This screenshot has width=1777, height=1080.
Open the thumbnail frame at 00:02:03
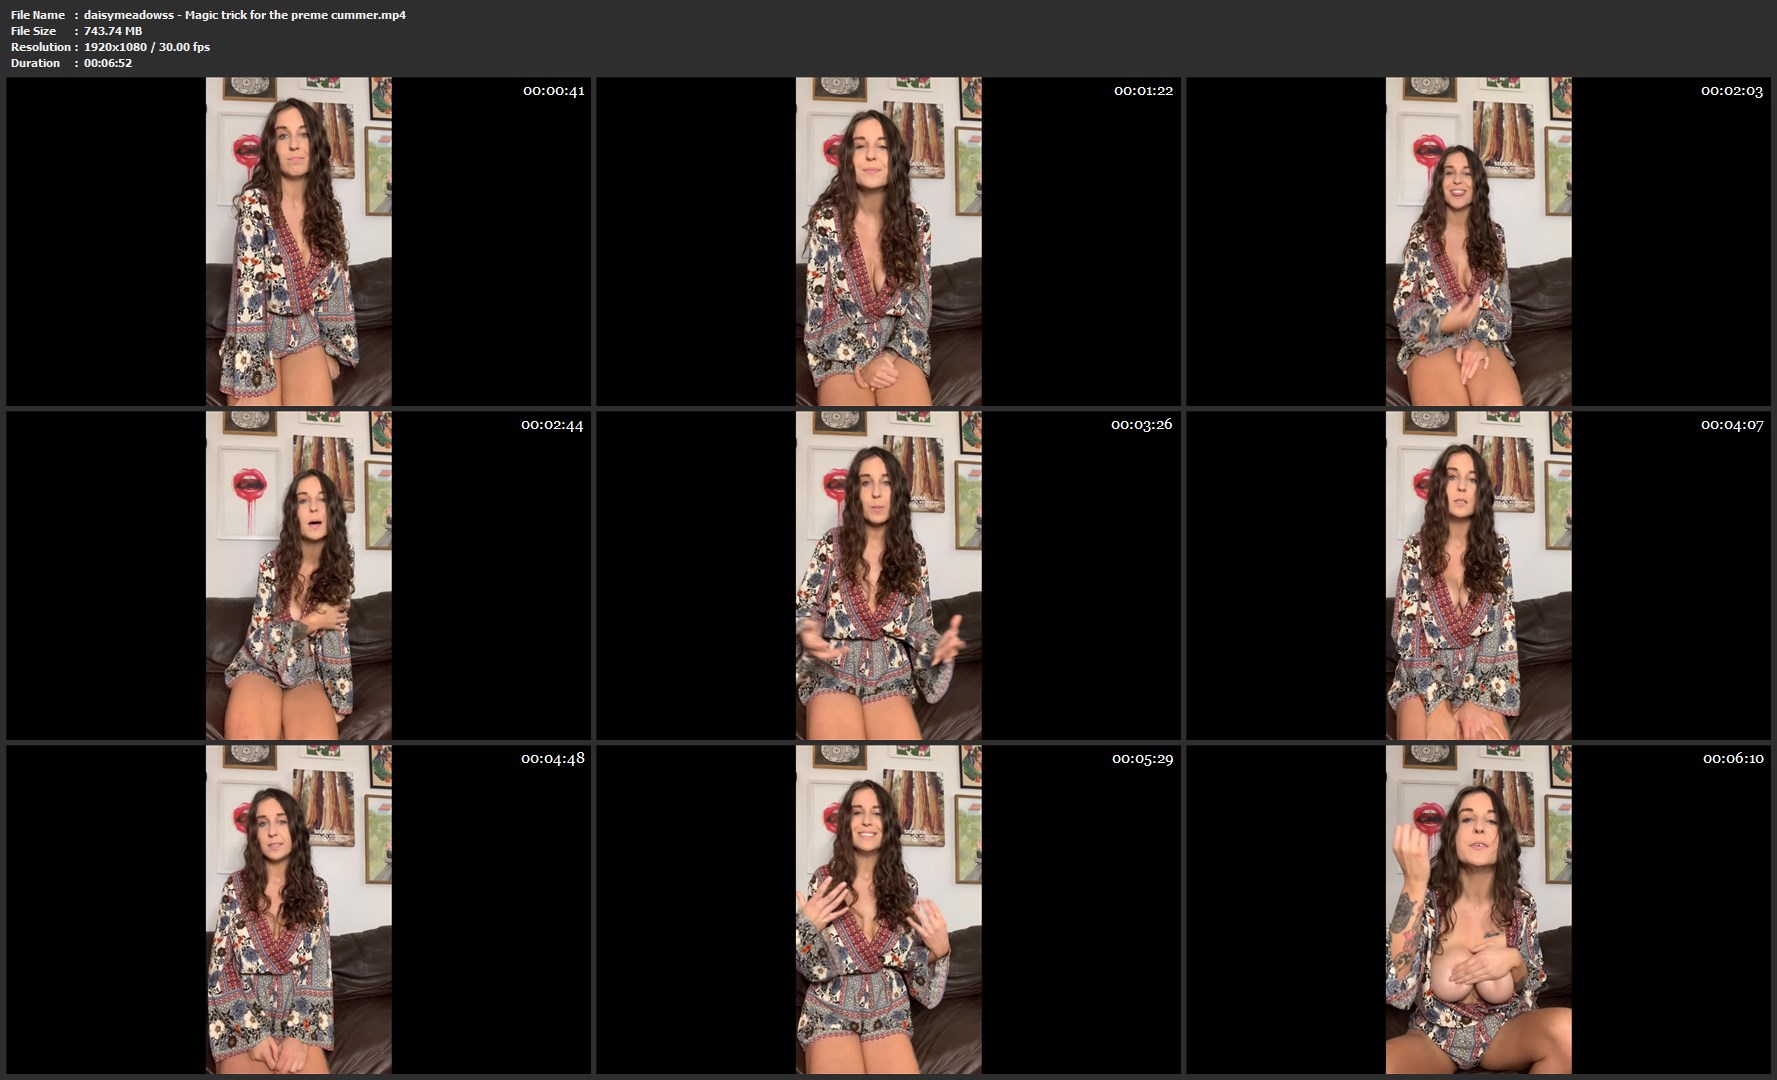pos(1478,241)
